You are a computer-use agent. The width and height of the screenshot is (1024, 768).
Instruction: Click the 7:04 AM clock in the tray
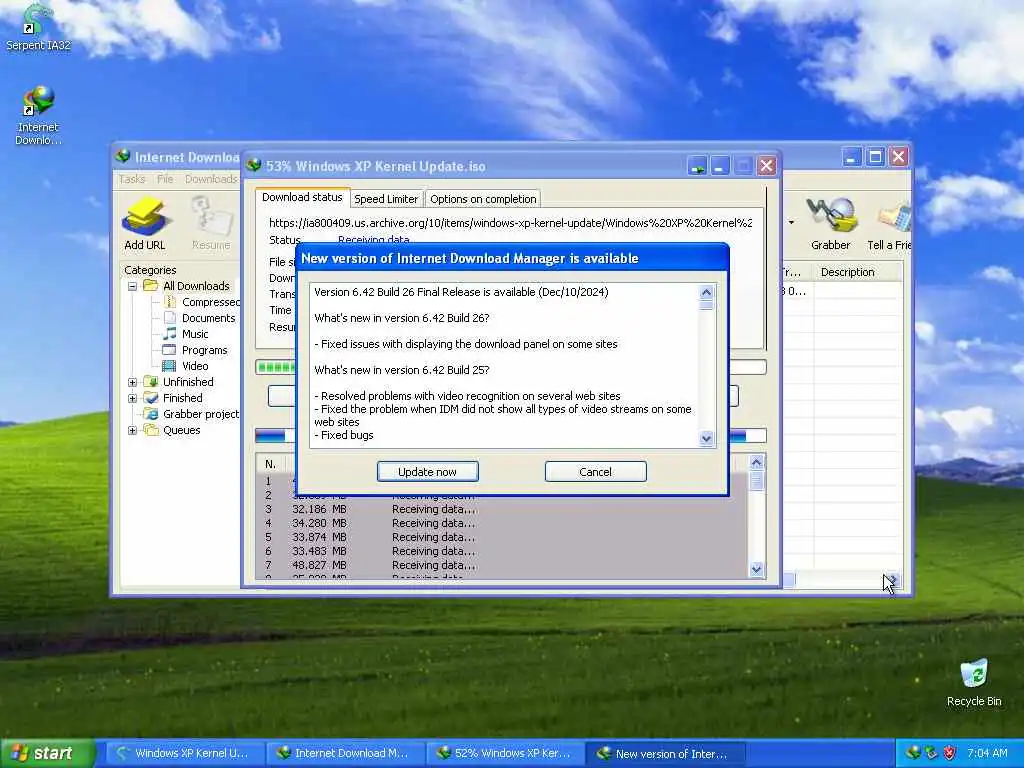pos(987,753)
